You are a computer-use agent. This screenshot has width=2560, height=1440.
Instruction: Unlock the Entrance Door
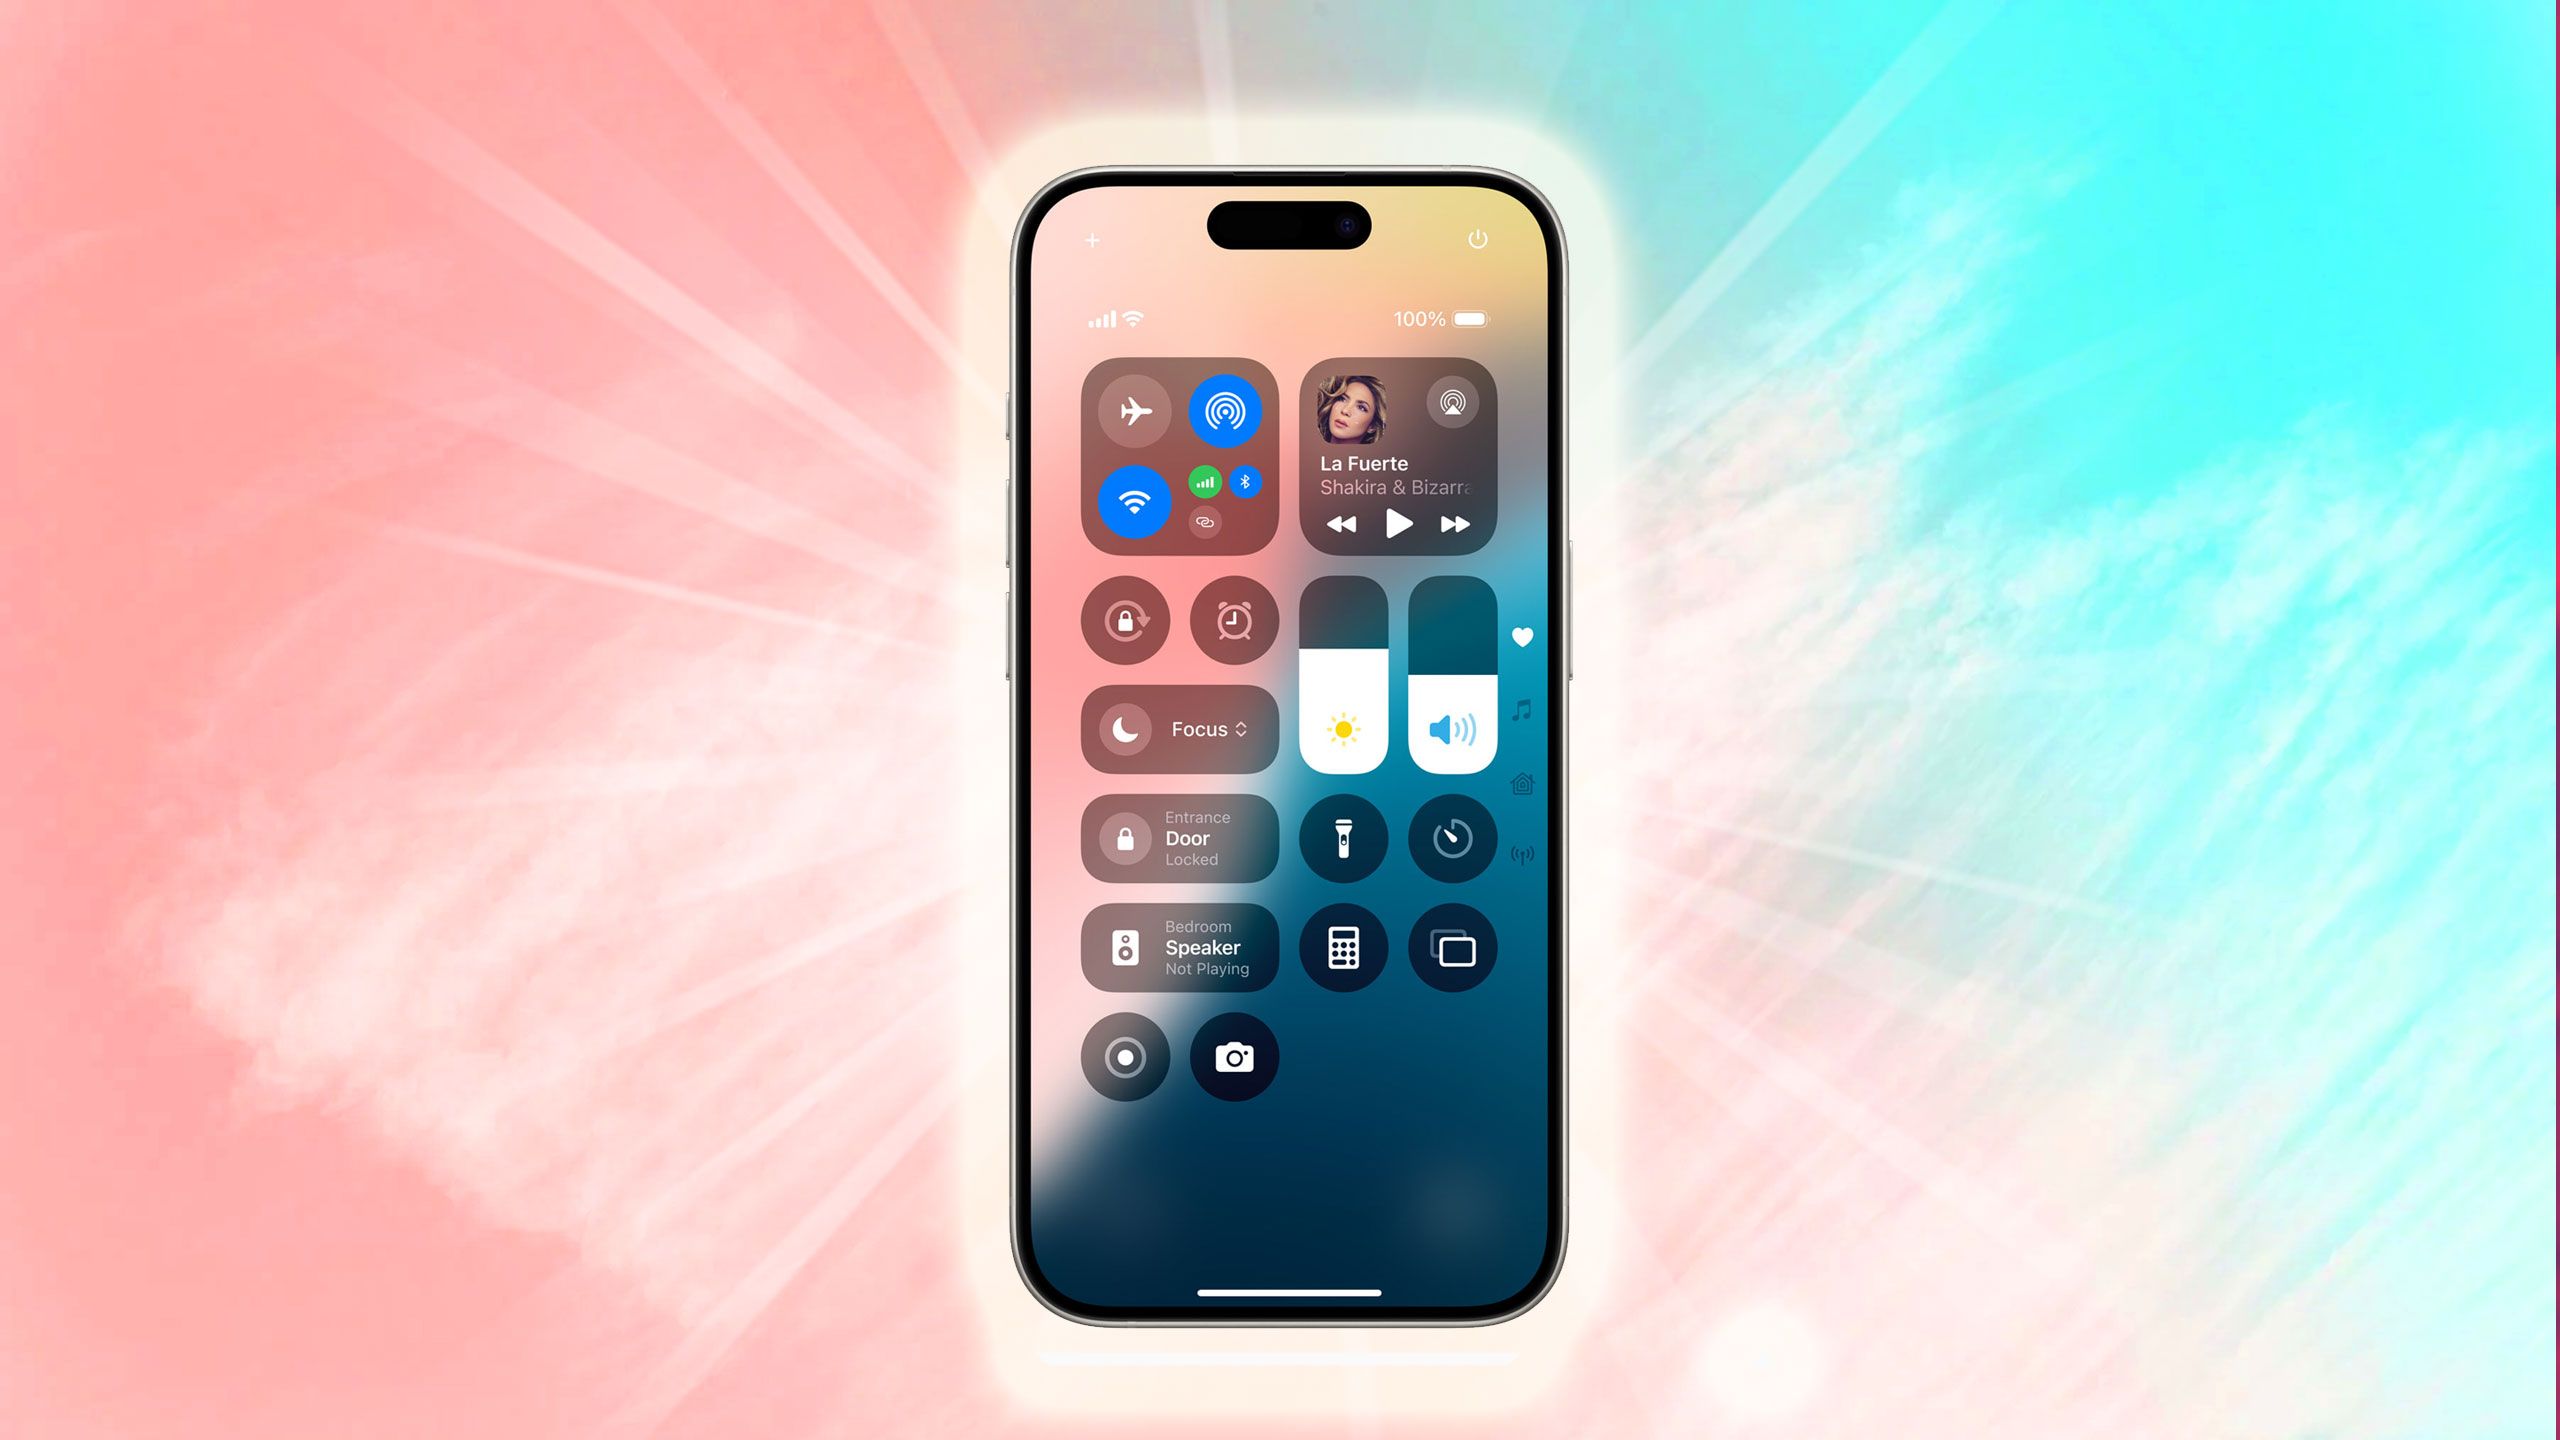click(x=1180, y=837)
